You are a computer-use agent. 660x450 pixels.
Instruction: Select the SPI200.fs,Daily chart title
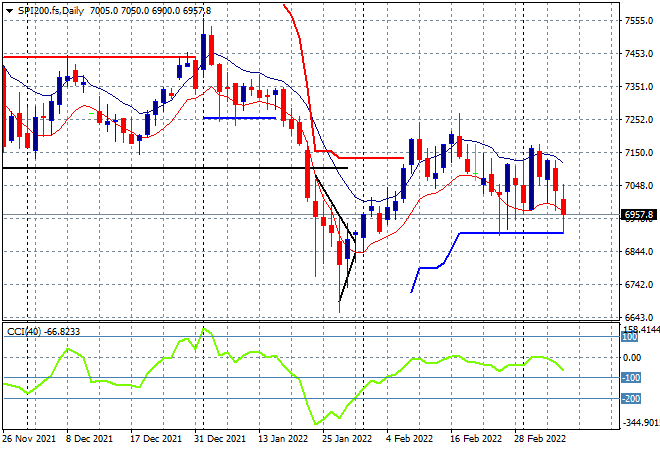[x=51, y=11]
